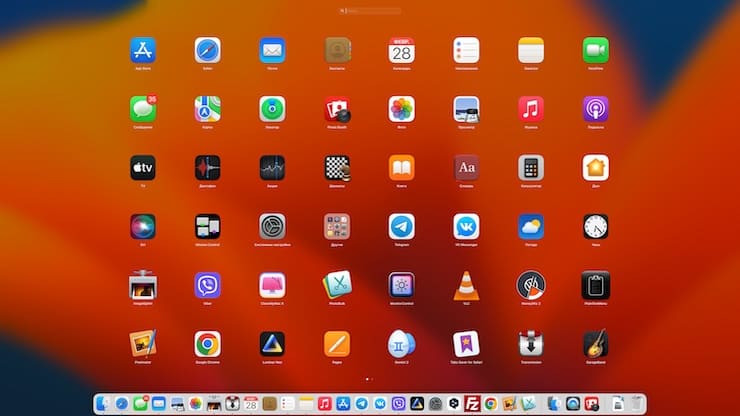
Task: Open GarageBand
Action: pyautogui.click(x=596, y=344)
